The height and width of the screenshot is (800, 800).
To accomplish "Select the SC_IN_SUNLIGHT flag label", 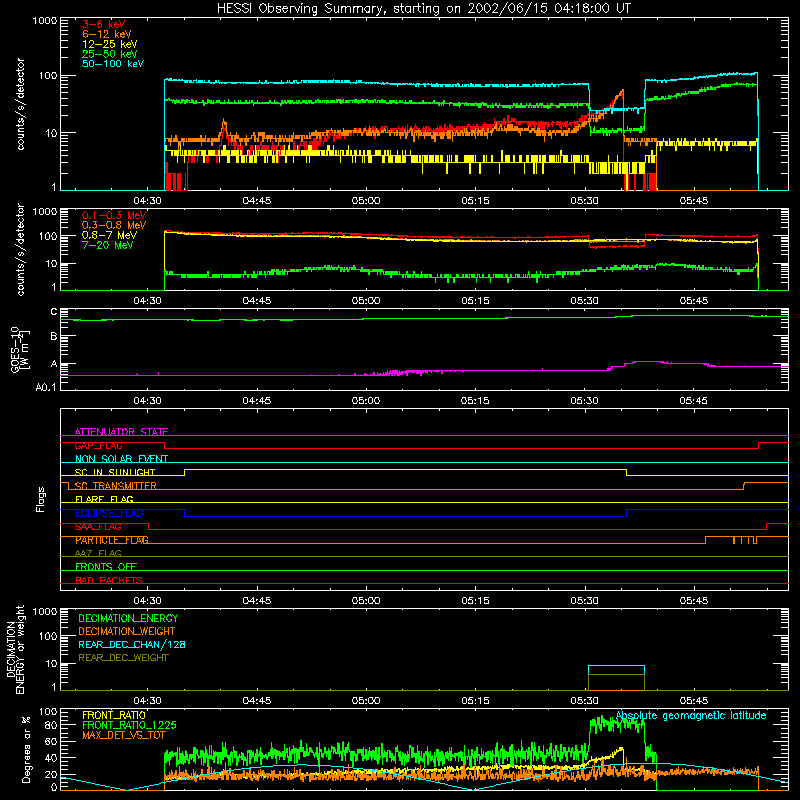I will click(115, 472).
